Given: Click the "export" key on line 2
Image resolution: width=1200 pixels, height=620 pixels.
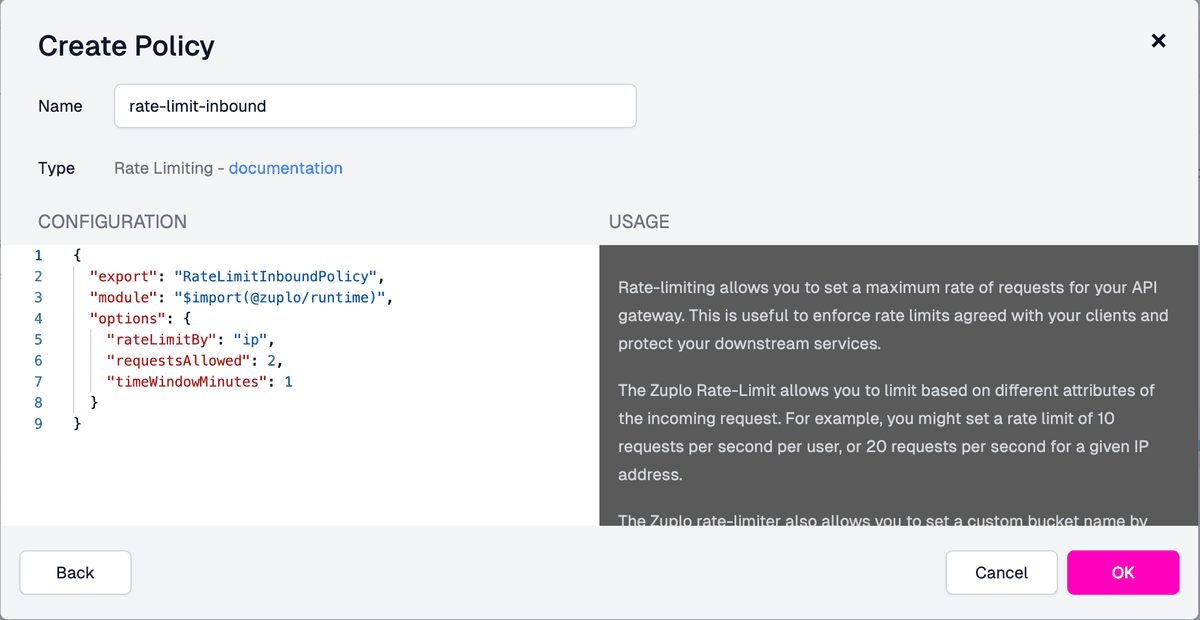Looking at the screenshot, I should [116, 276].
